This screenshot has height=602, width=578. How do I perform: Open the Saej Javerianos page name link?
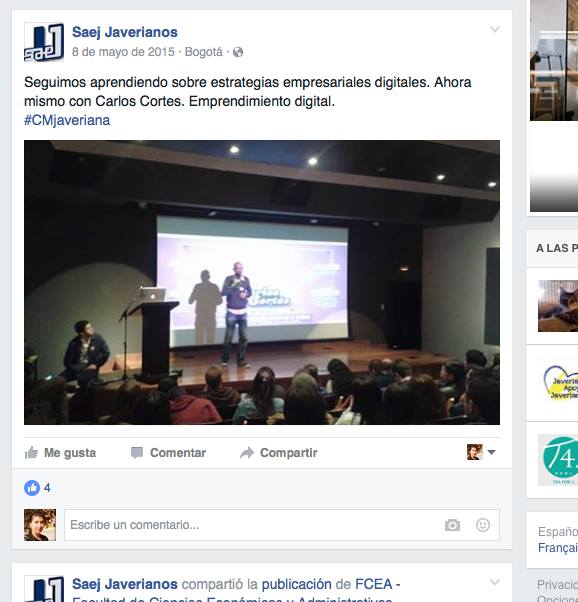coord(125,32)
